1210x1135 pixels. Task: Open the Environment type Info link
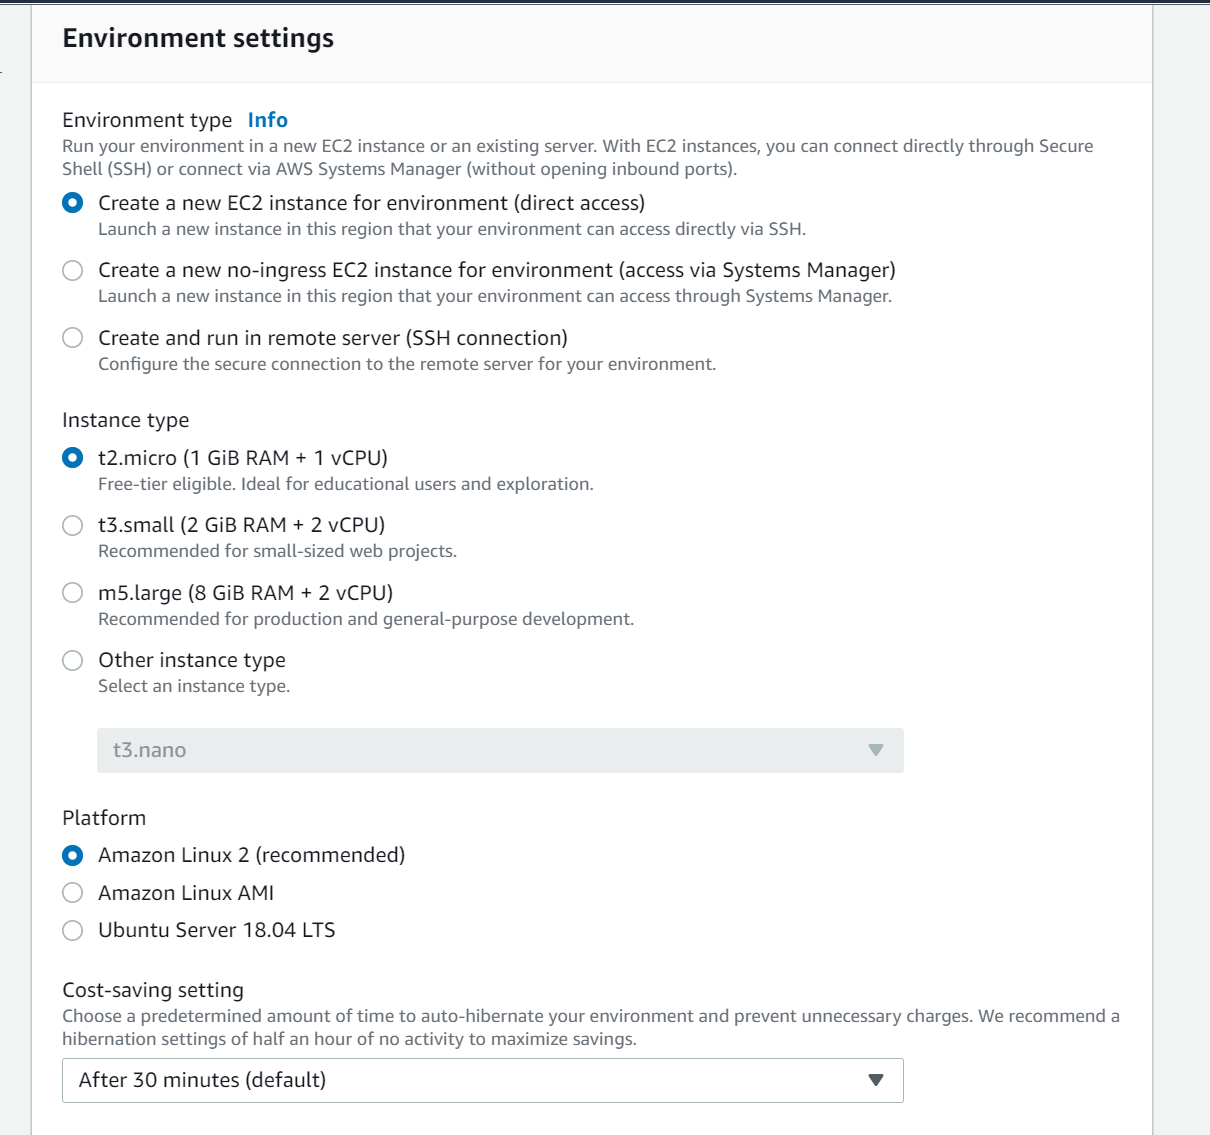coord(267,120)
